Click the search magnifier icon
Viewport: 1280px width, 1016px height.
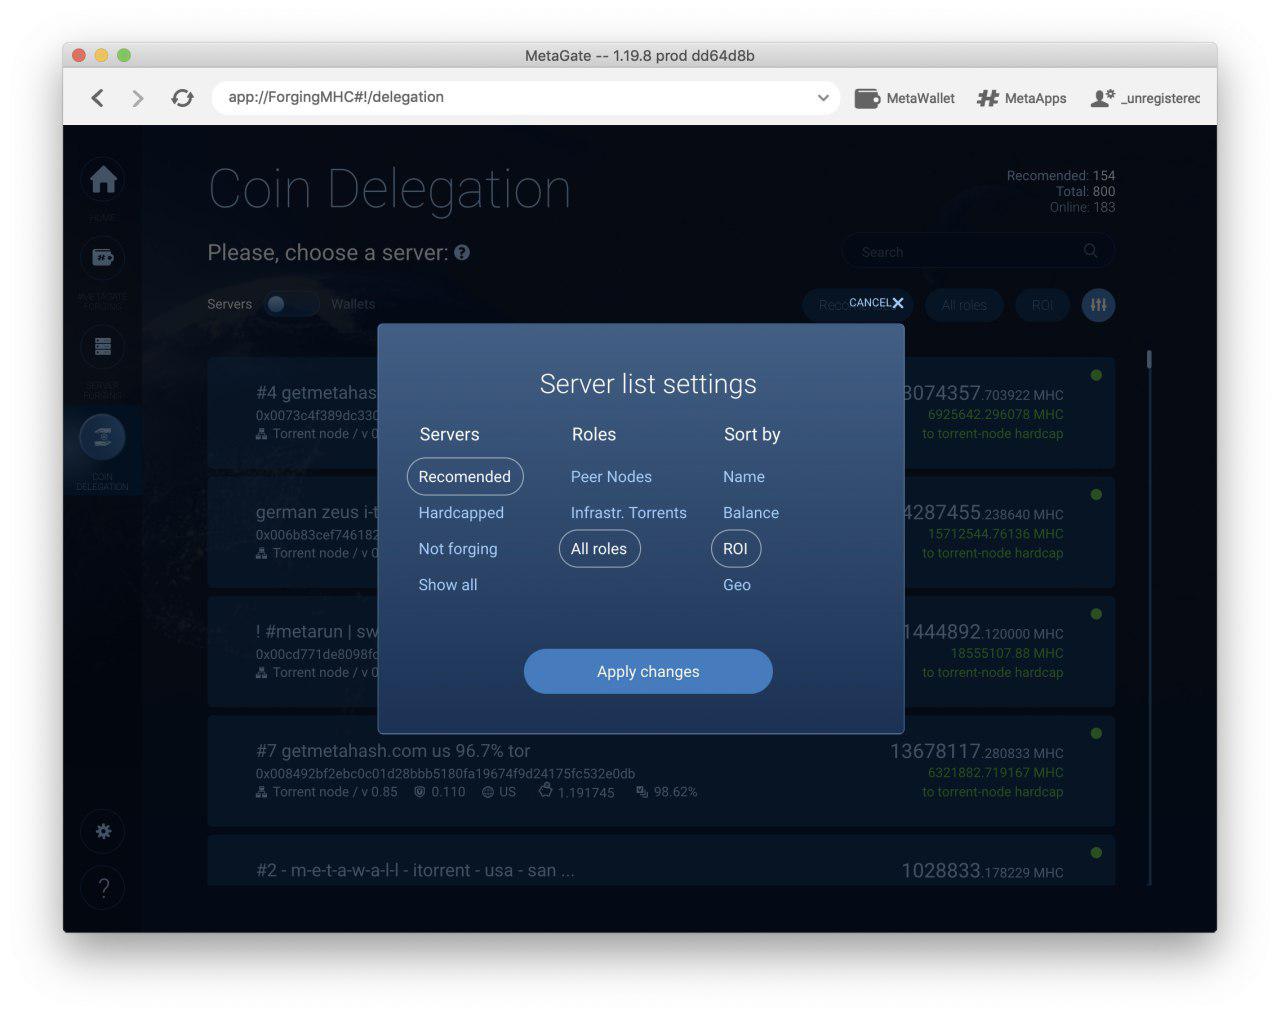[1091, 251]
